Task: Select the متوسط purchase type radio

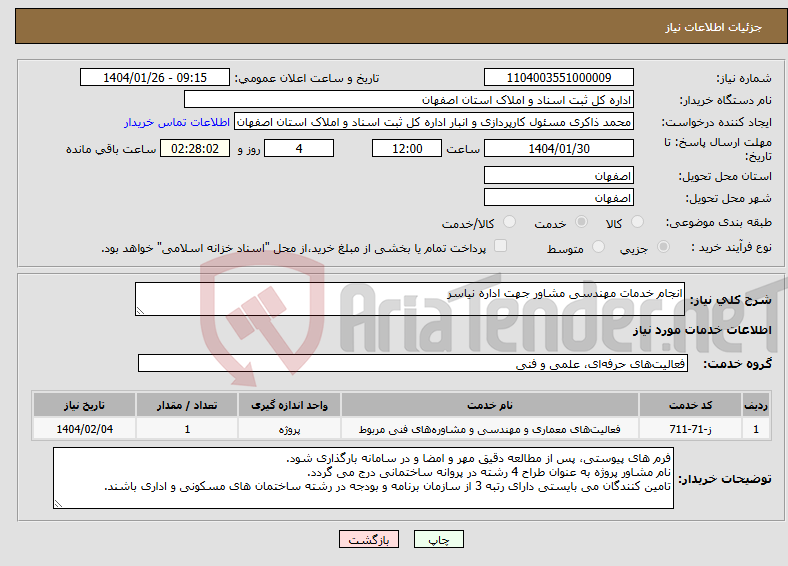Action: (x=598, y=247)
